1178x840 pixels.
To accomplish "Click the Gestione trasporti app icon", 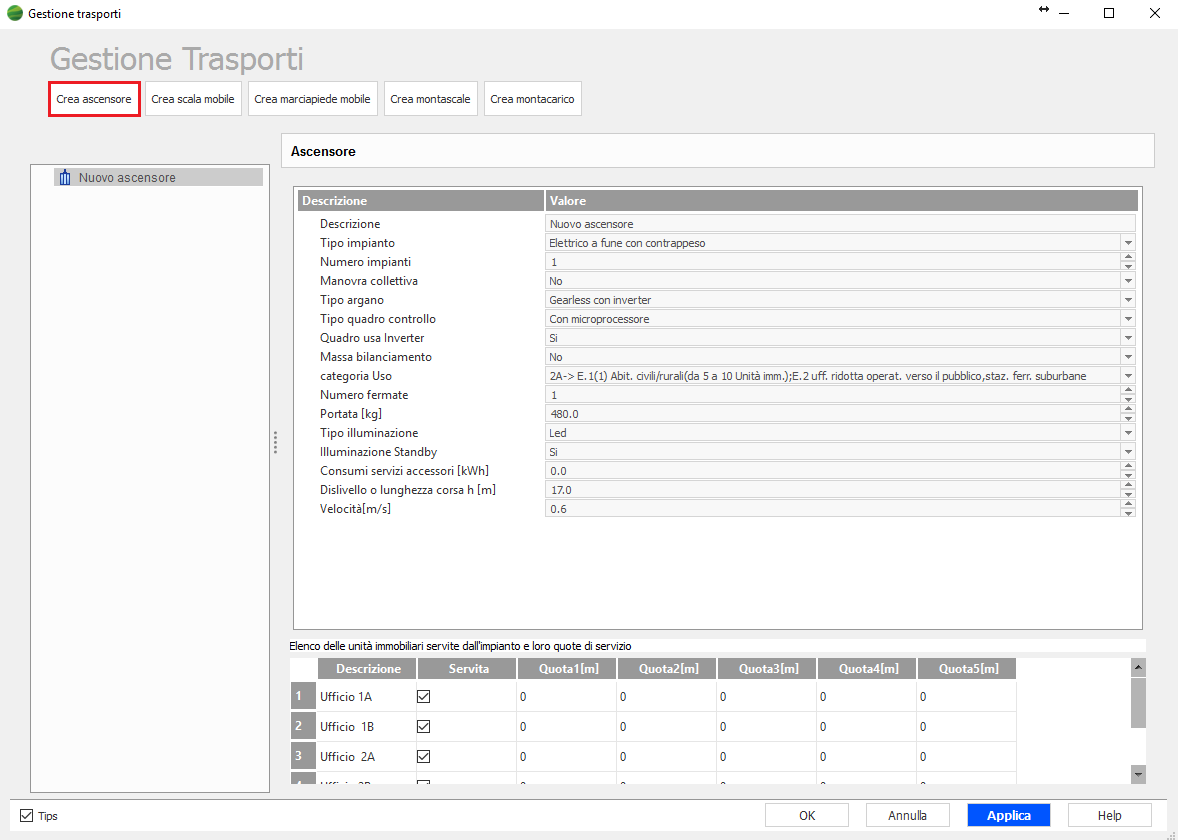I will coord(15,14).
